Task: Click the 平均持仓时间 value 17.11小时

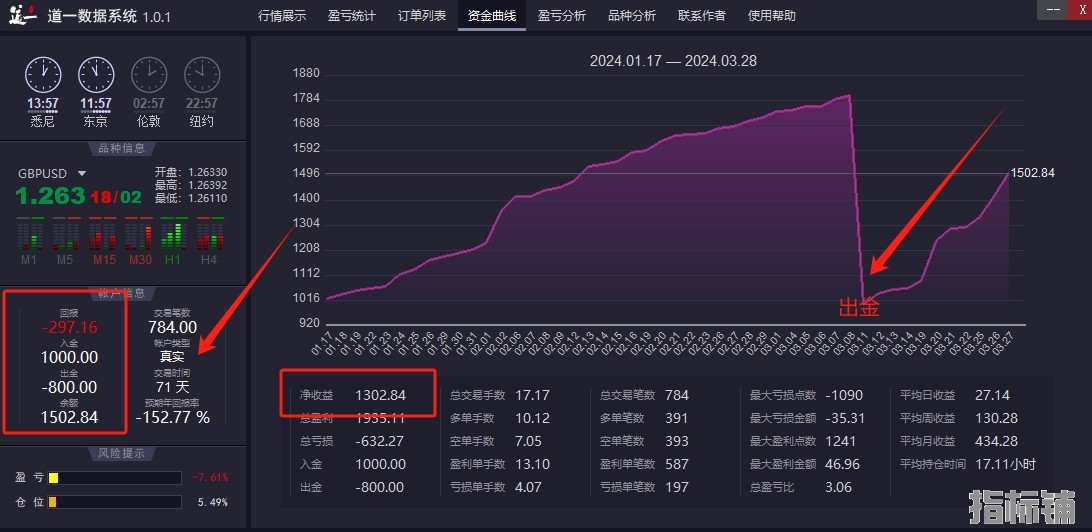Action: [1006, 464]
